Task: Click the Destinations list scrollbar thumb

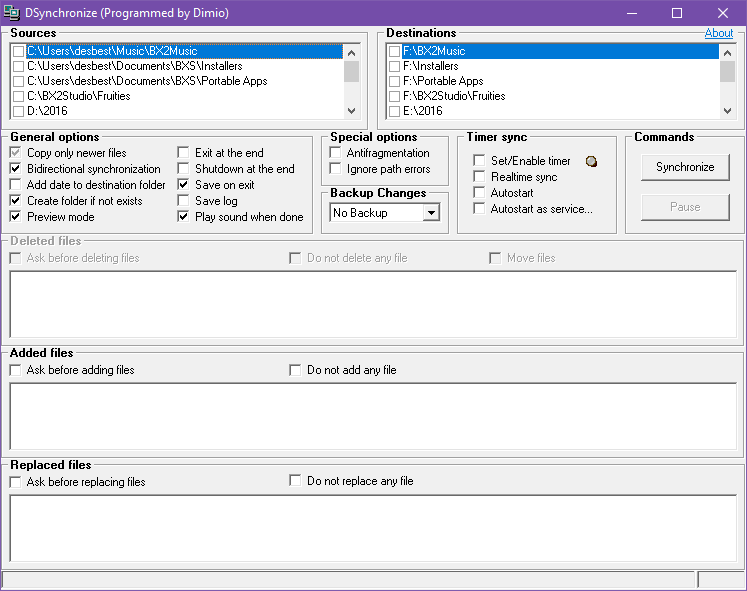Action: point(727,71)
